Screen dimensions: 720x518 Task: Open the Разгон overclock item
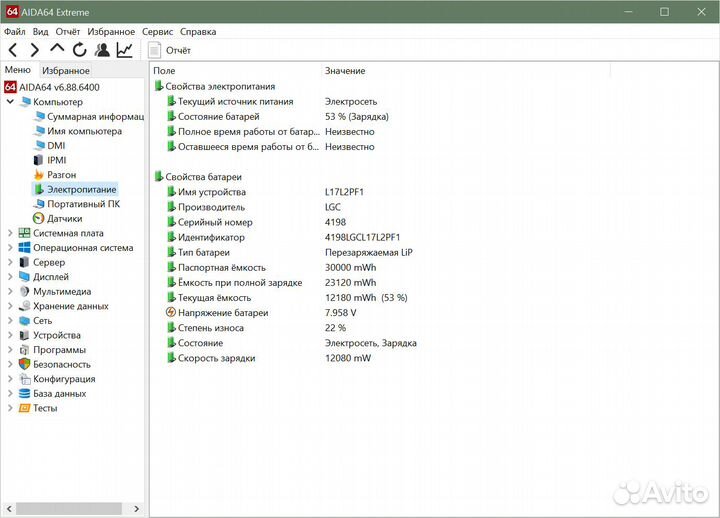(61, 174)
